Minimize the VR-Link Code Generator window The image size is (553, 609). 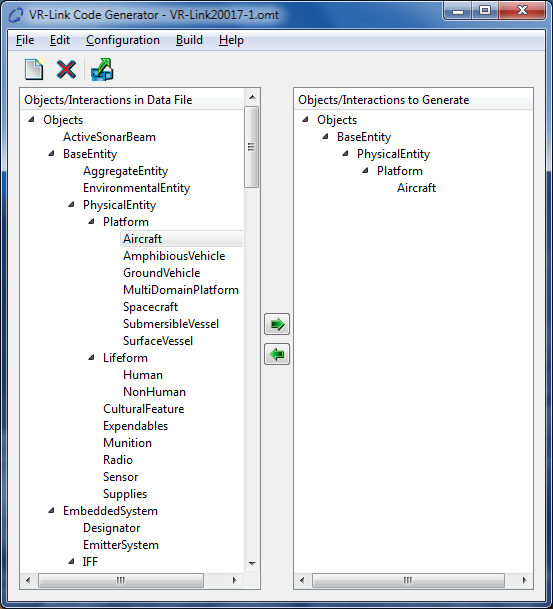[x=458, y=10]
